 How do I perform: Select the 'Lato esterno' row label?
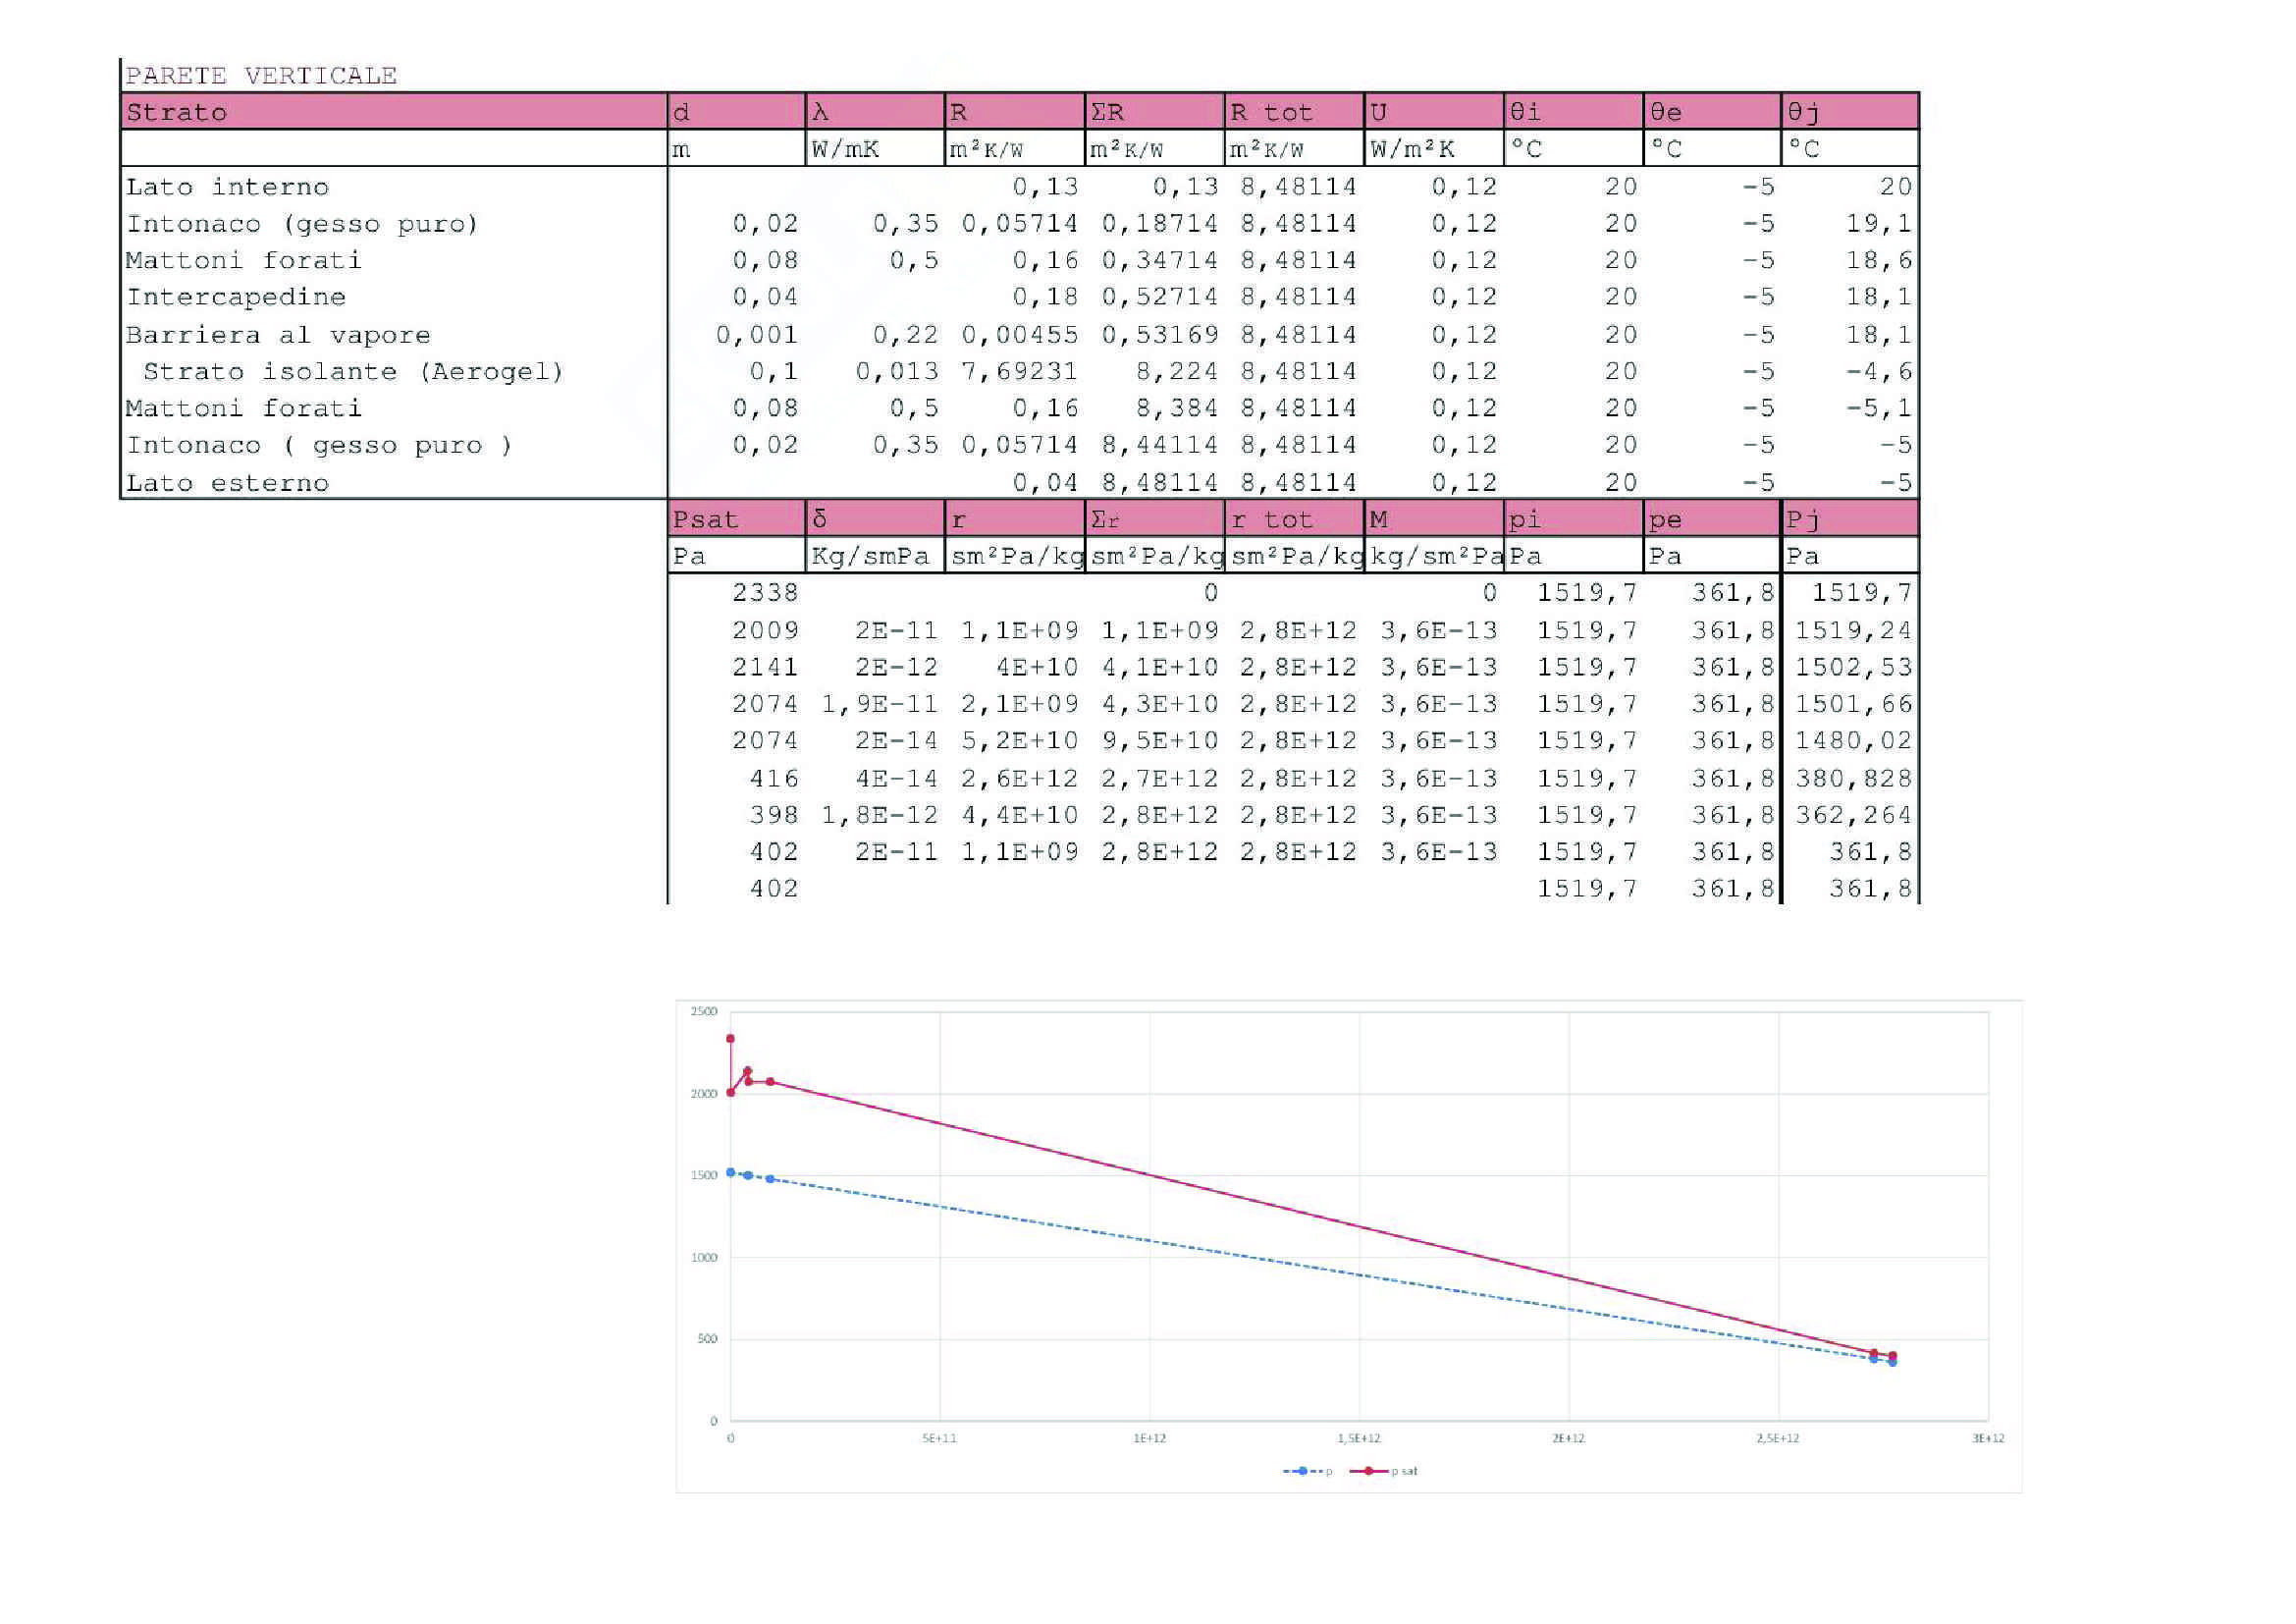tap(227, 483)
